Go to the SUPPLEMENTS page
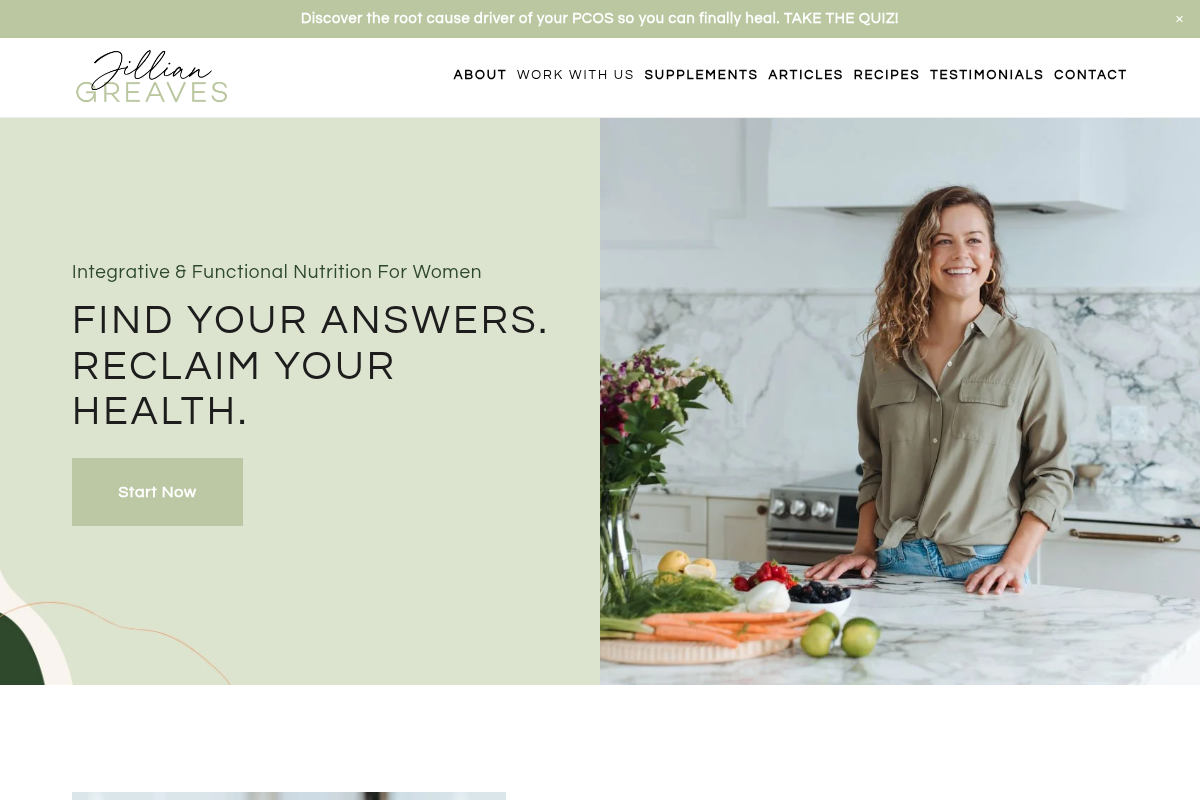Viewport: 1200px width, 800px height. click(701, 75)
